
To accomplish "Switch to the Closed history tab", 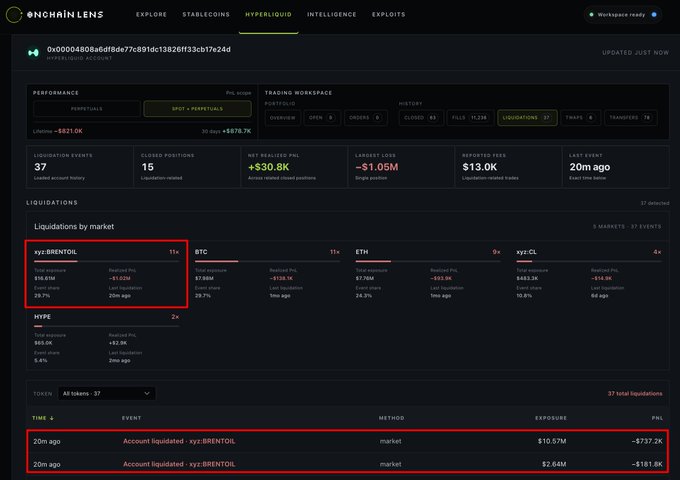I will pos(421,118).
